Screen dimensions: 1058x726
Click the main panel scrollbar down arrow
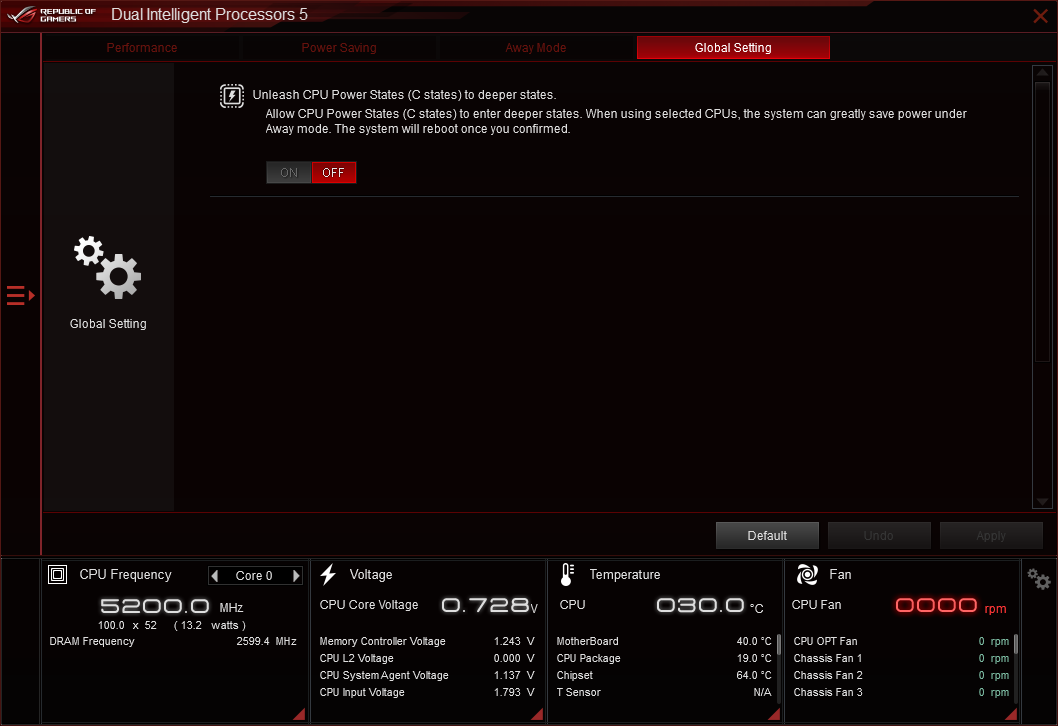click(x=1042, y=501)
